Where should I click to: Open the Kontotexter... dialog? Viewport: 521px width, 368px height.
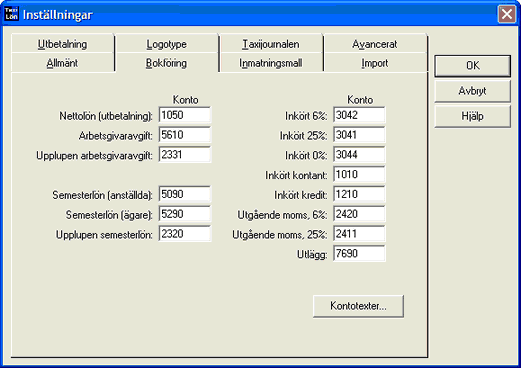tap(358, 306)
